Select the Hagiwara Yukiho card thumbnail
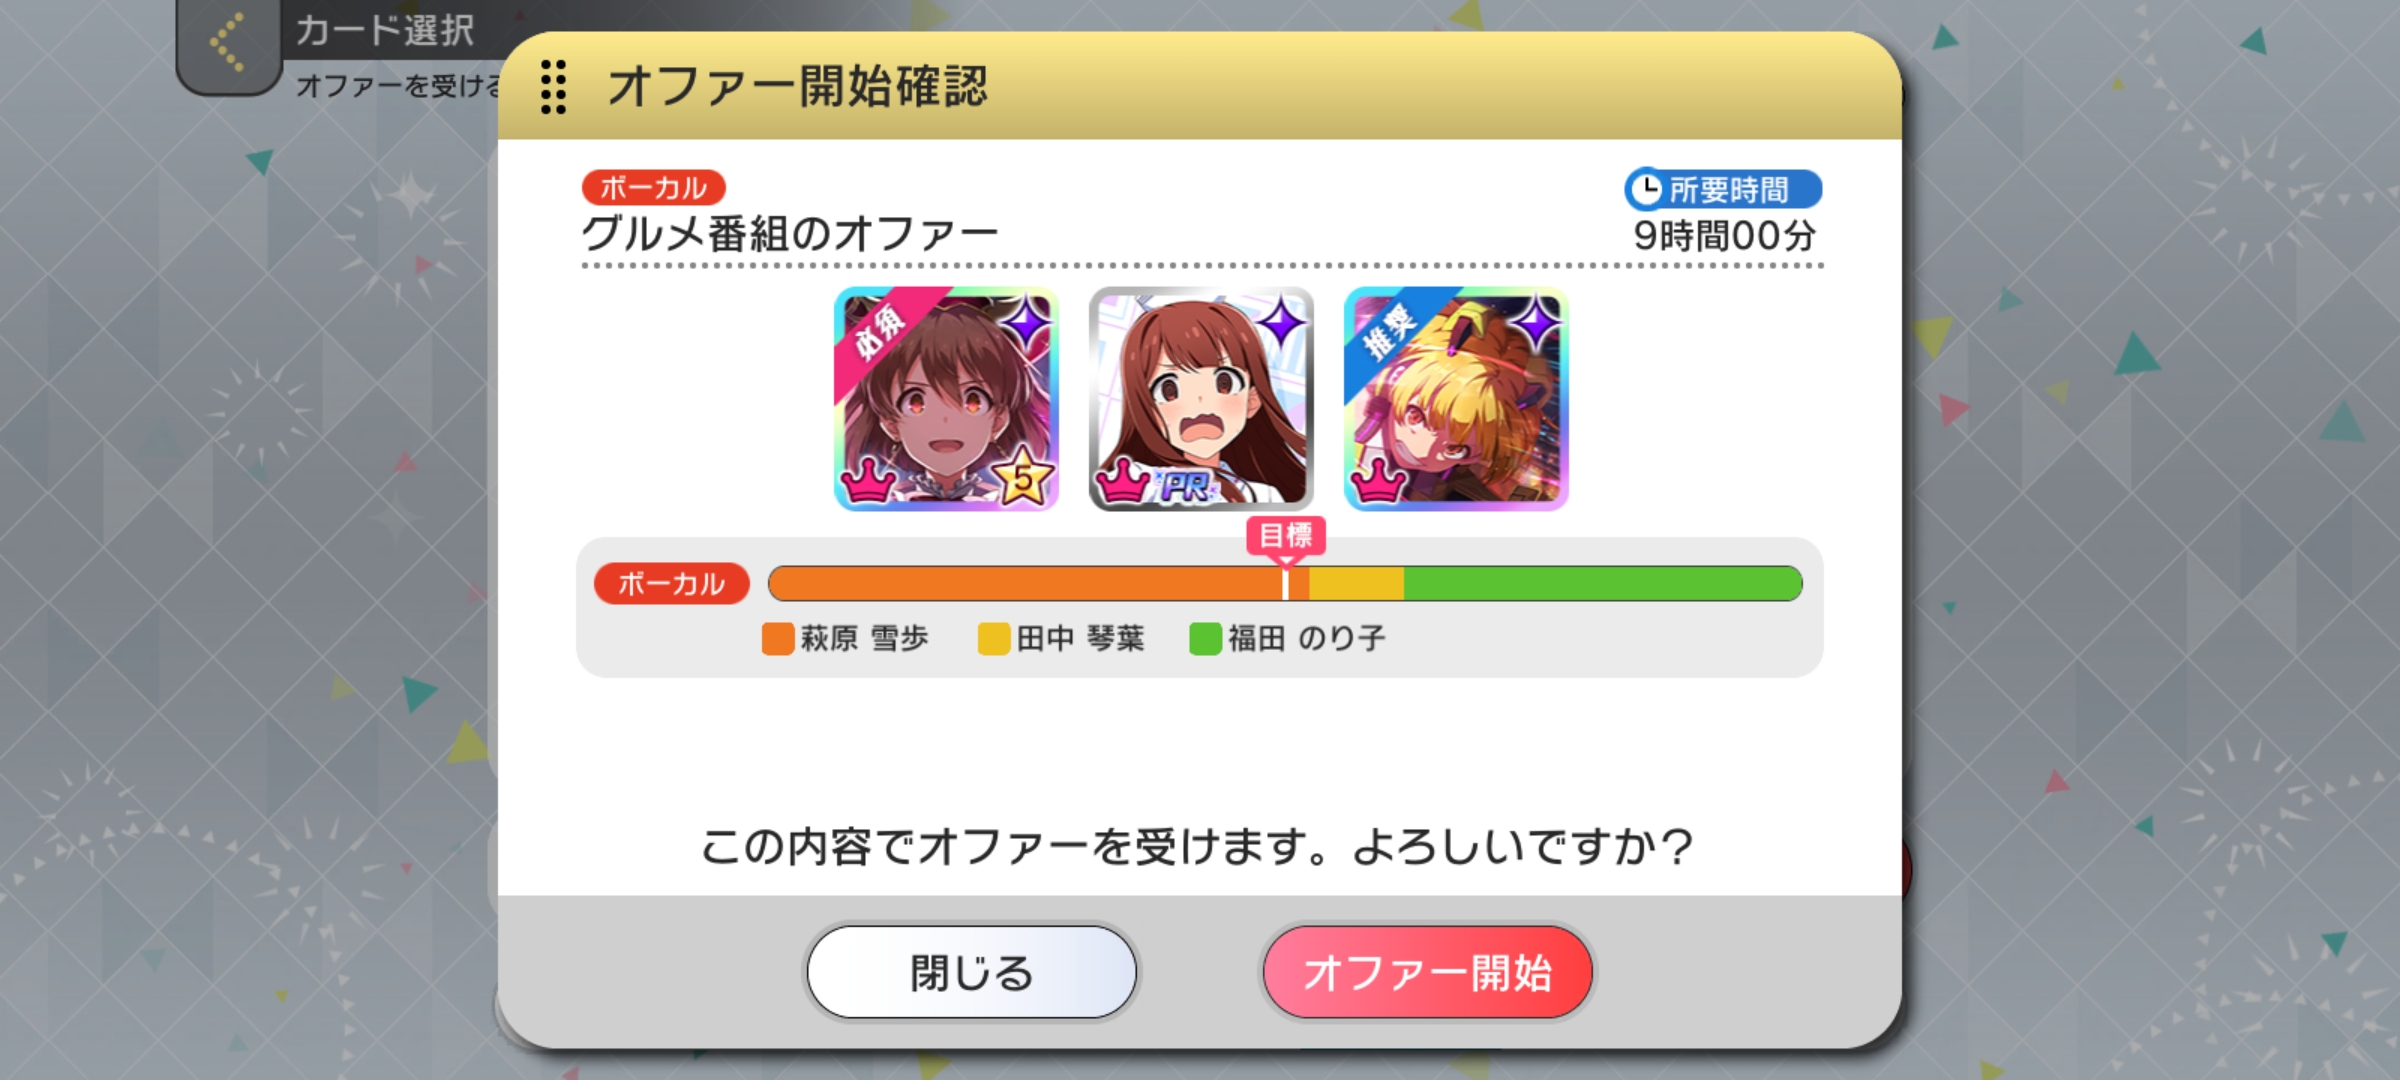Image resolution: width=2400 pixels, height=1080 pixels. coord(946,399)
